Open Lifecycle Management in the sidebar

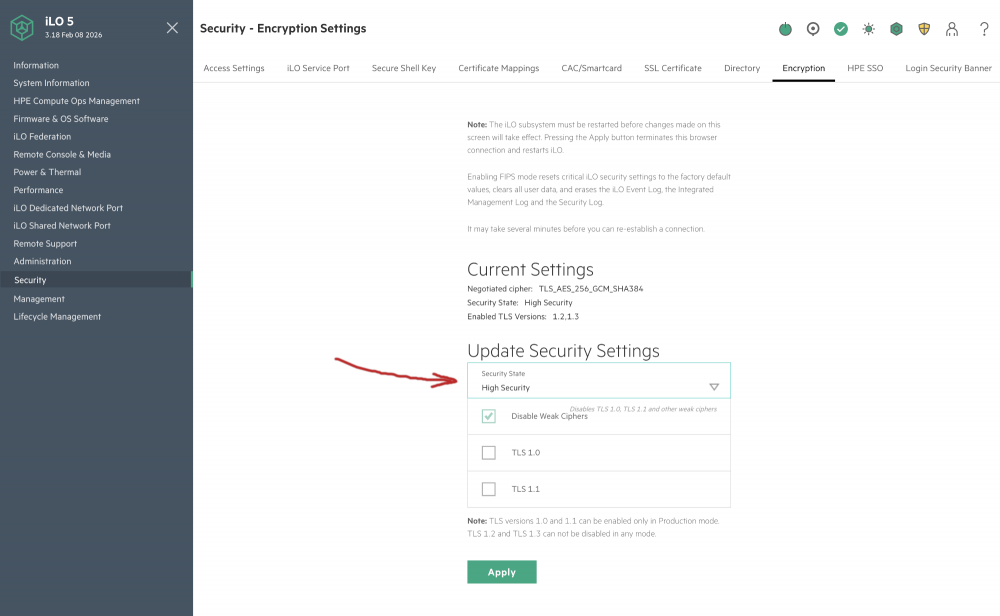[x=57, y=316]
